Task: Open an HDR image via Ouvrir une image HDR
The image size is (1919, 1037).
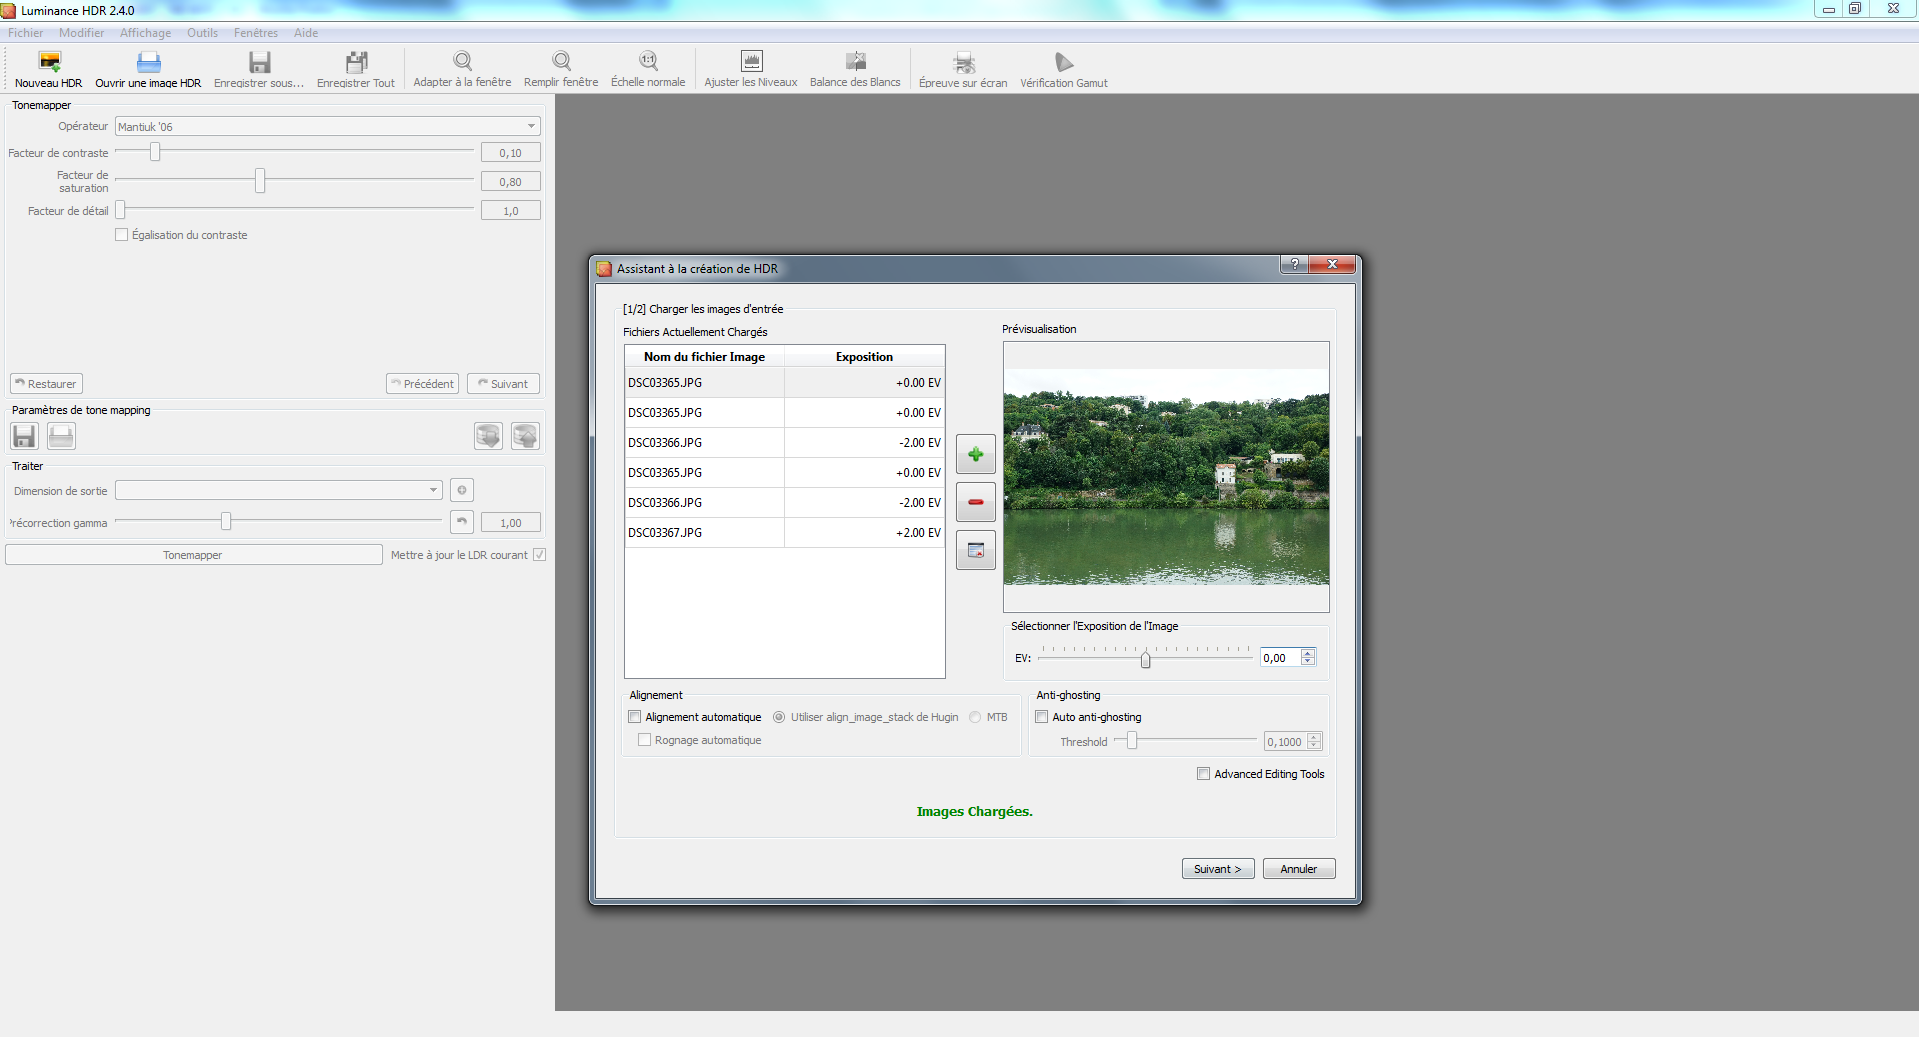Action: [148, 63]
